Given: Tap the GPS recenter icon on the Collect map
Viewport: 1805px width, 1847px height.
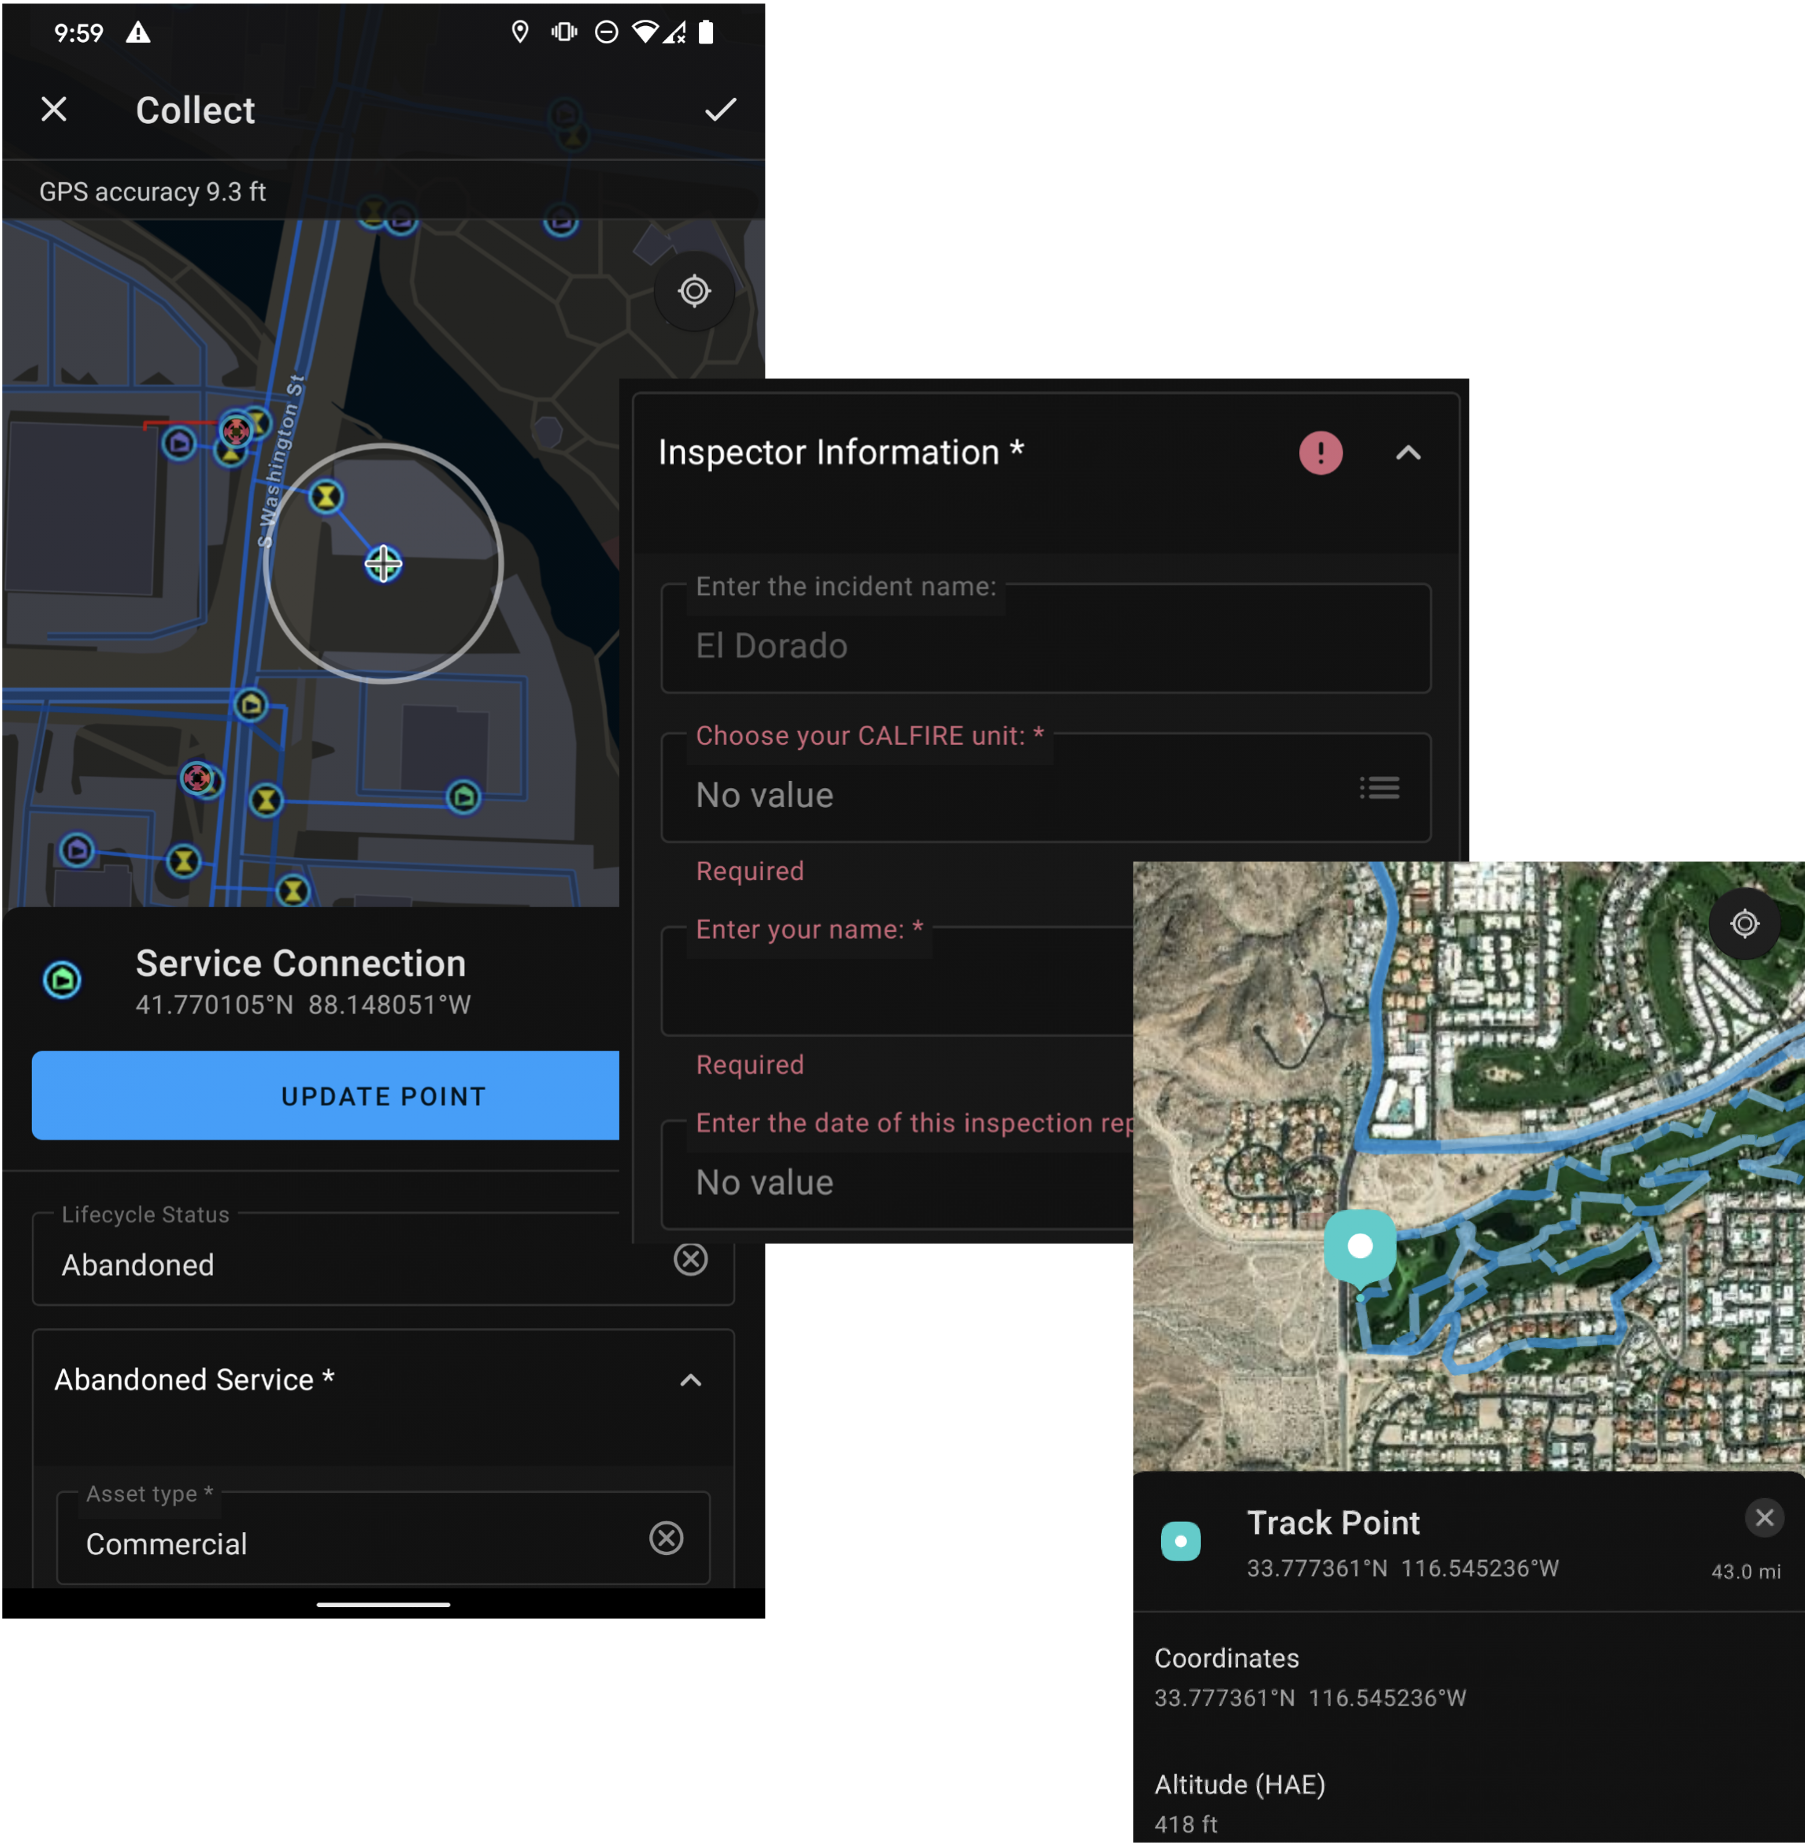Looking at the screenshot, I should pos(694,291).
